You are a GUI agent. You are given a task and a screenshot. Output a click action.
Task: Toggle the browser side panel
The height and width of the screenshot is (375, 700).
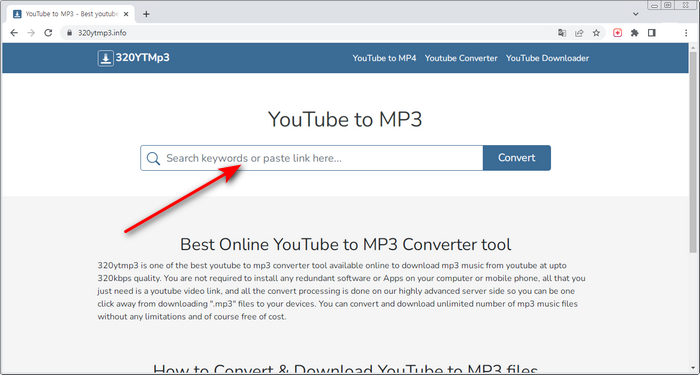click(652, 33)
